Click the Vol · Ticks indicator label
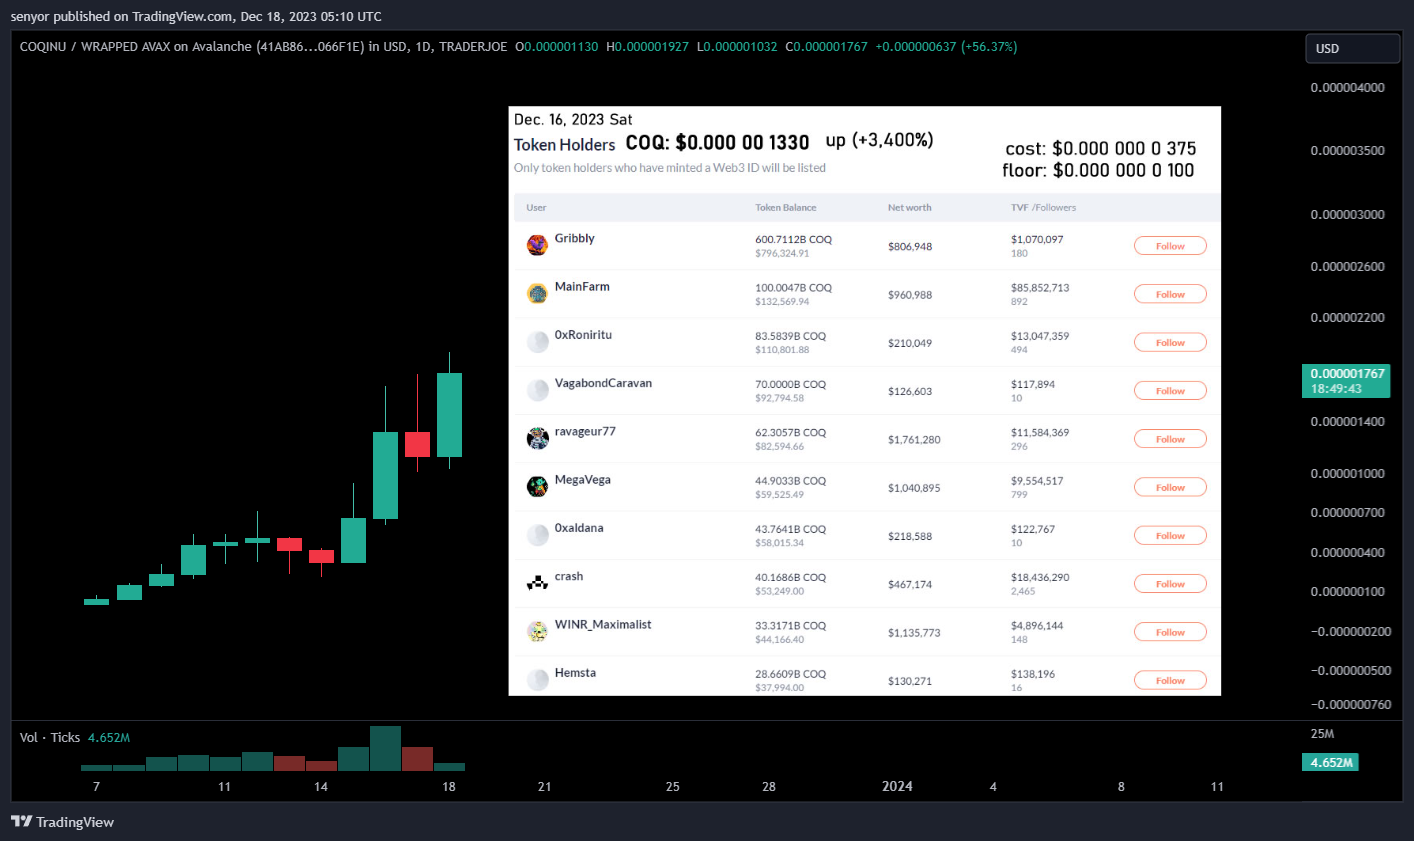Viewport: 1414px width, 841px height. [x=50, y=737]
